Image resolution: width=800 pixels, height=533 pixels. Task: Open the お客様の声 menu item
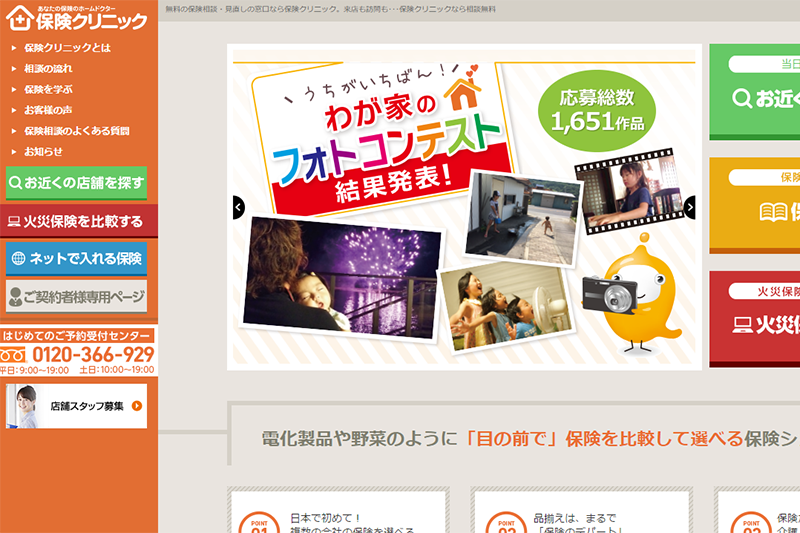pos(48,110)
